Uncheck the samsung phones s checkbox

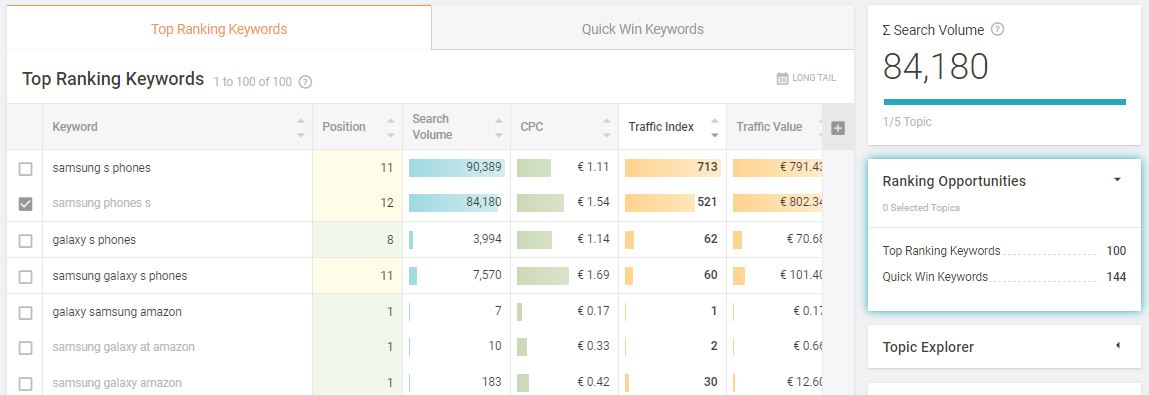tap(25, 204)
